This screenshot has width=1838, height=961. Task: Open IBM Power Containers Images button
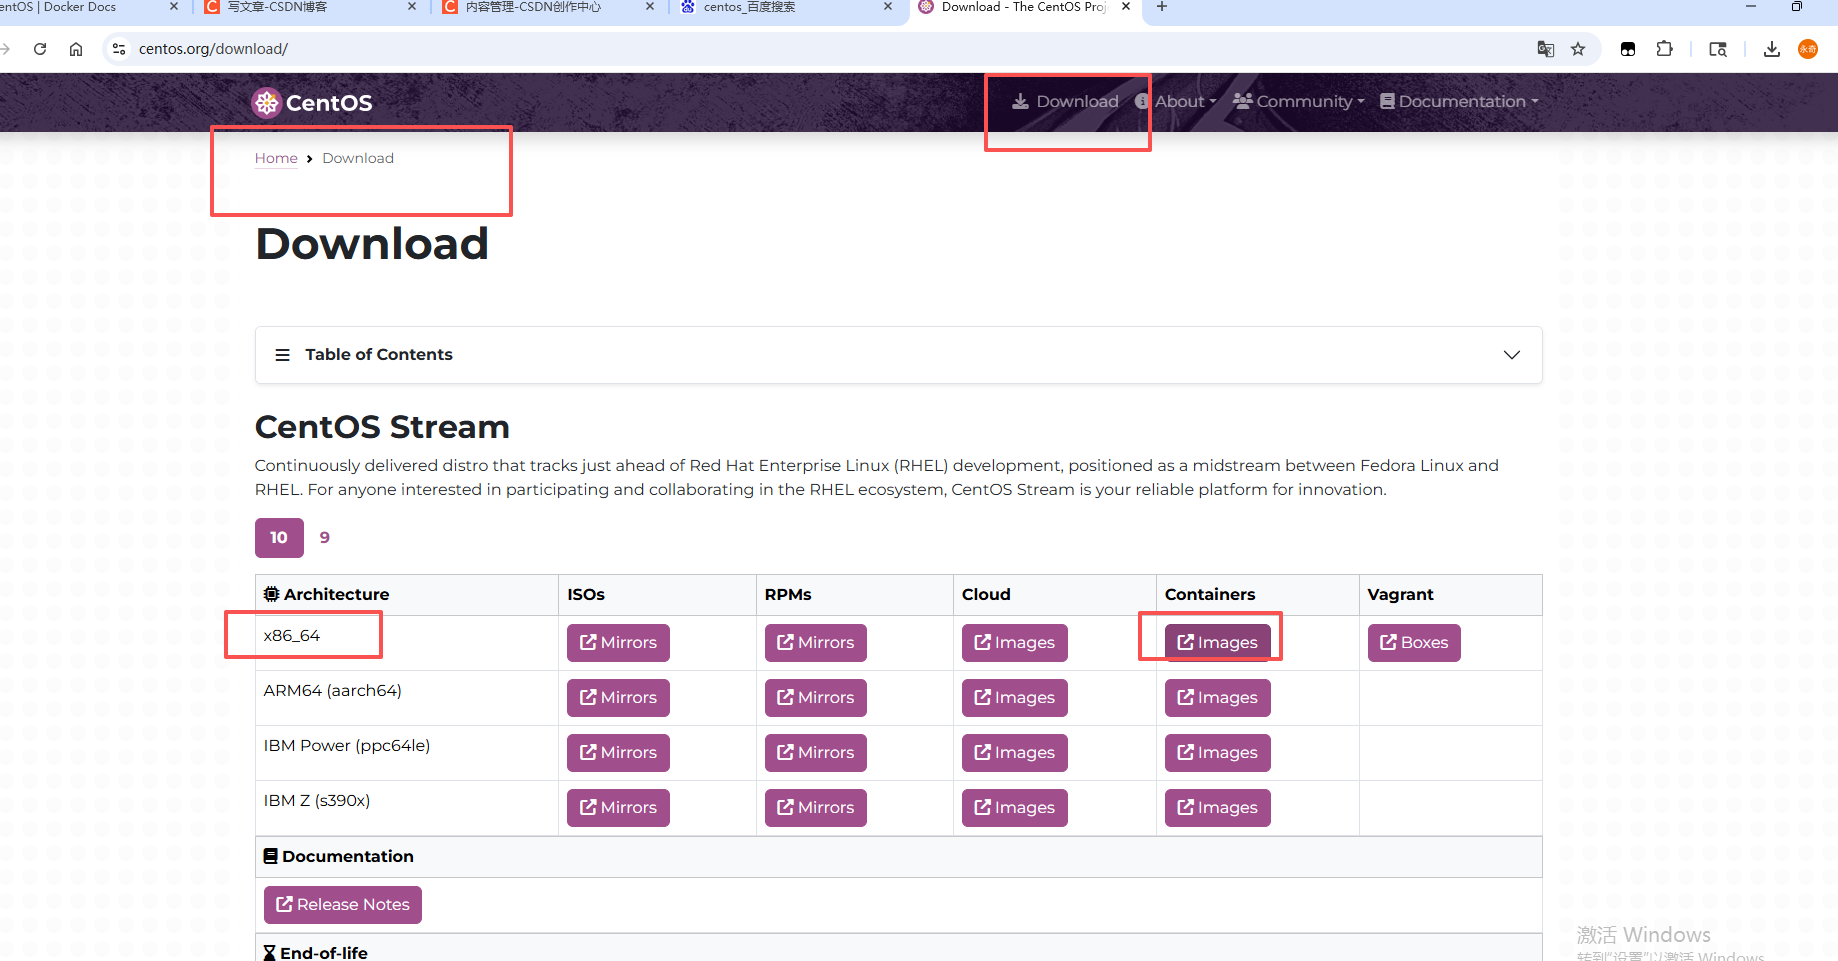(1218, 753)
